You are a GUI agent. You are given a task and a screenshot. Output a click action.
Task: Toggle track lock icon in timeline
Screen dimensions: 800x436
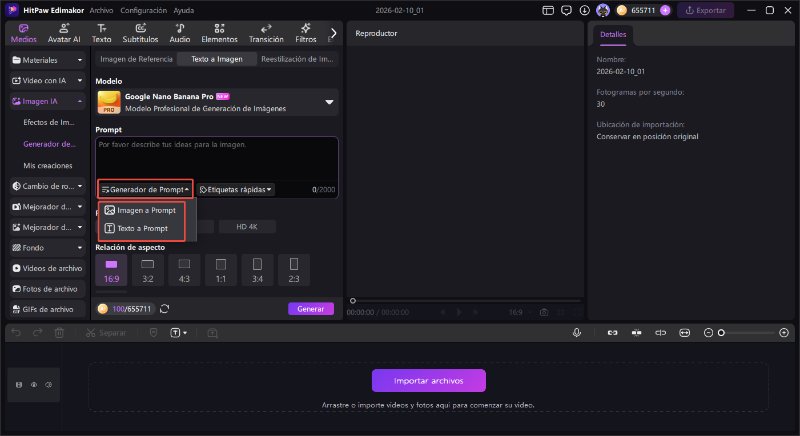point(19,385)
